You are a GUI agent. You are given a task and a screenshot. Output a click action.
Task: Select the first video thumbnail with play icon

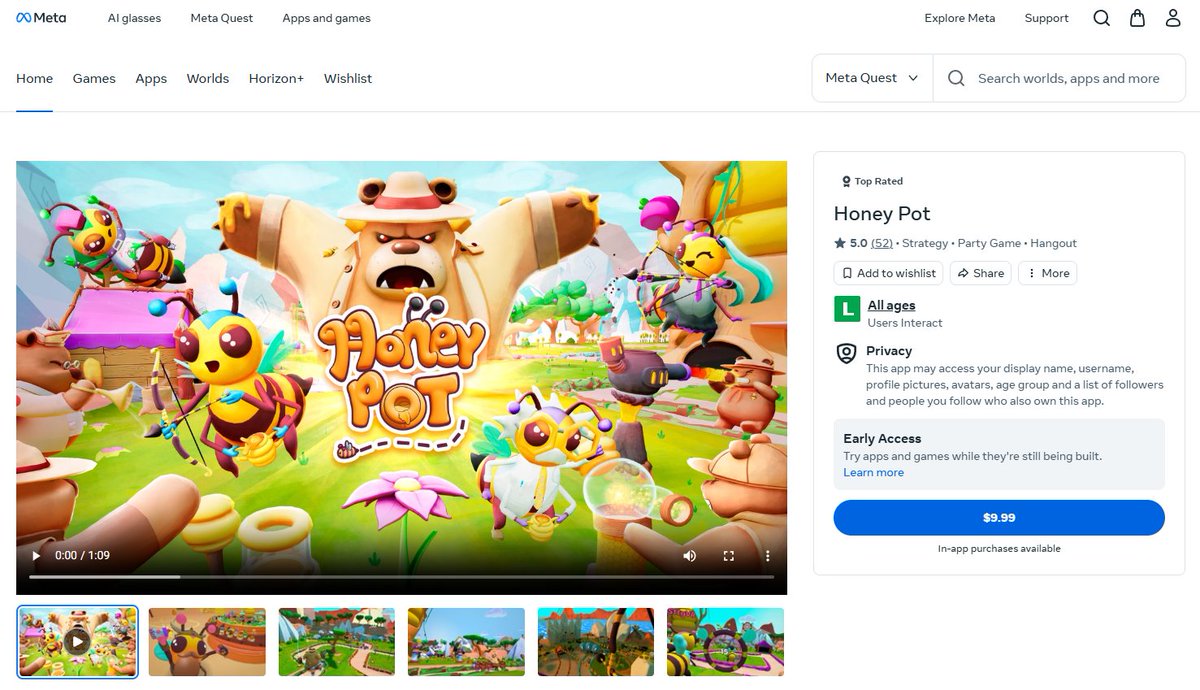tap(77, 642)
